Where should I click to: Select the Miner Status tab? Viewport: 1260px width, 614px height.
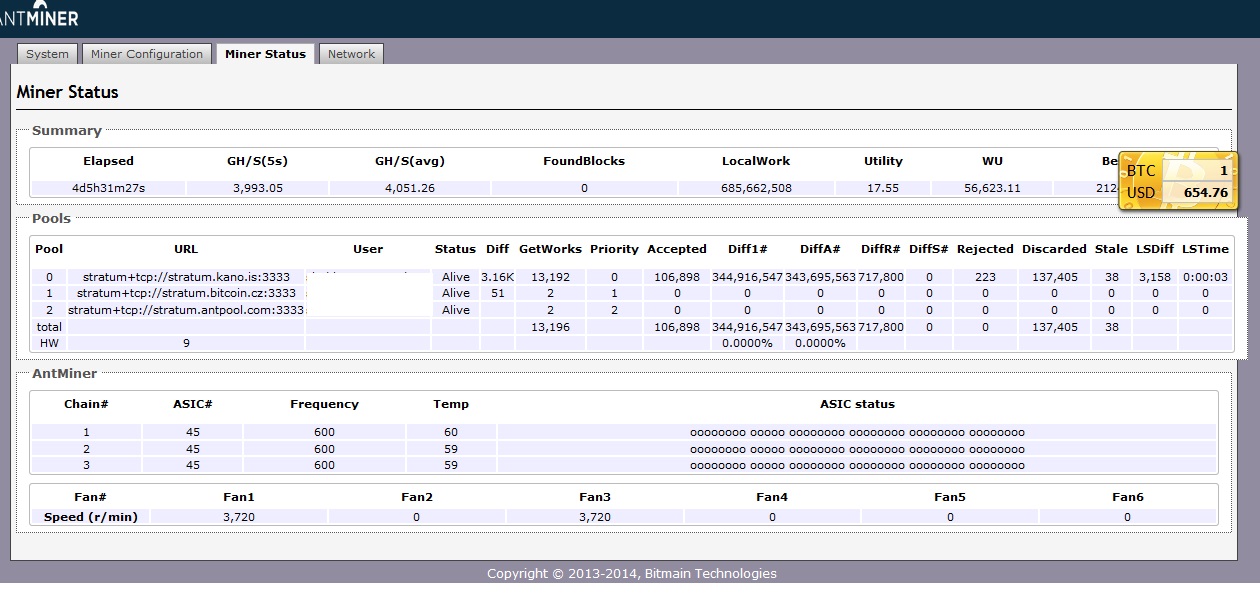[265, 54]
